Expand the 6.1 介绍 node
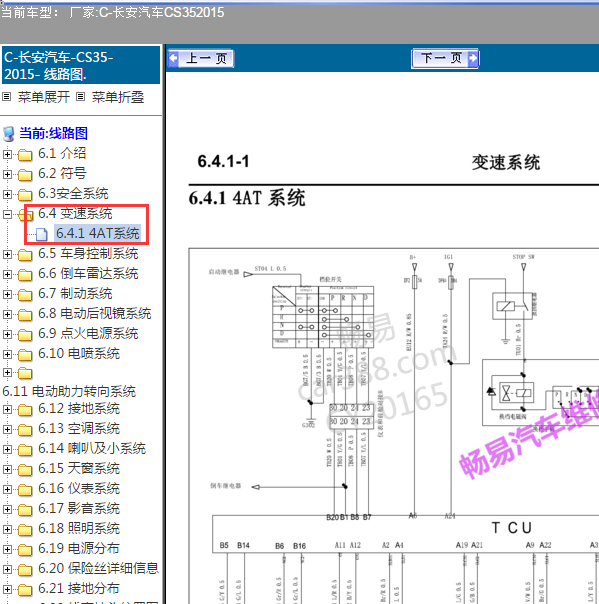 pyautogui.click(x=7, y=154)
